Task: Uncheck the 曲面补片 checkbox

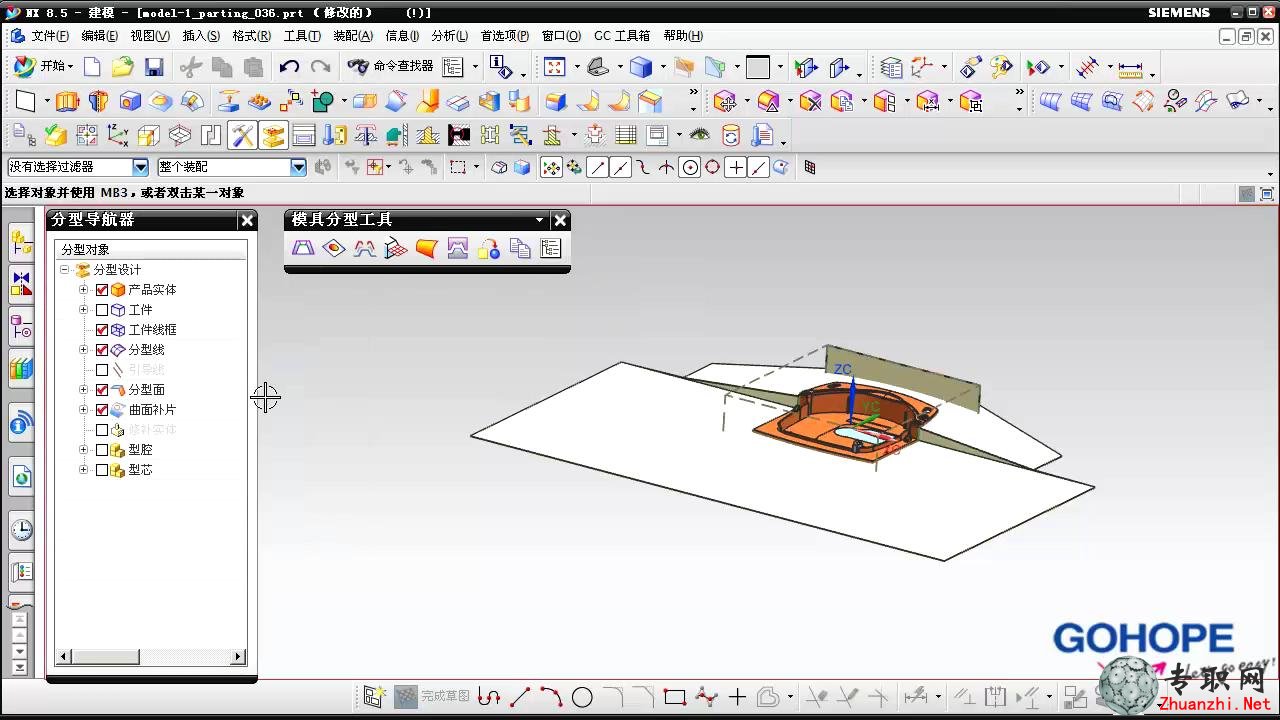Action: pyautogui.click(x=102, y=410)
